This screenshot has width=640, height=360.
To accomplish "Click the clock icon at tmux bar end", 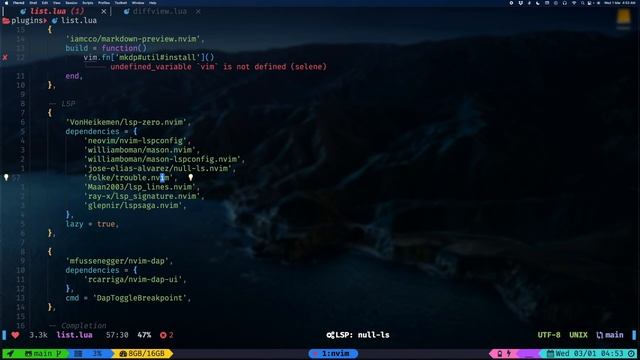I will pyautogui.click(x=631, y=353).
